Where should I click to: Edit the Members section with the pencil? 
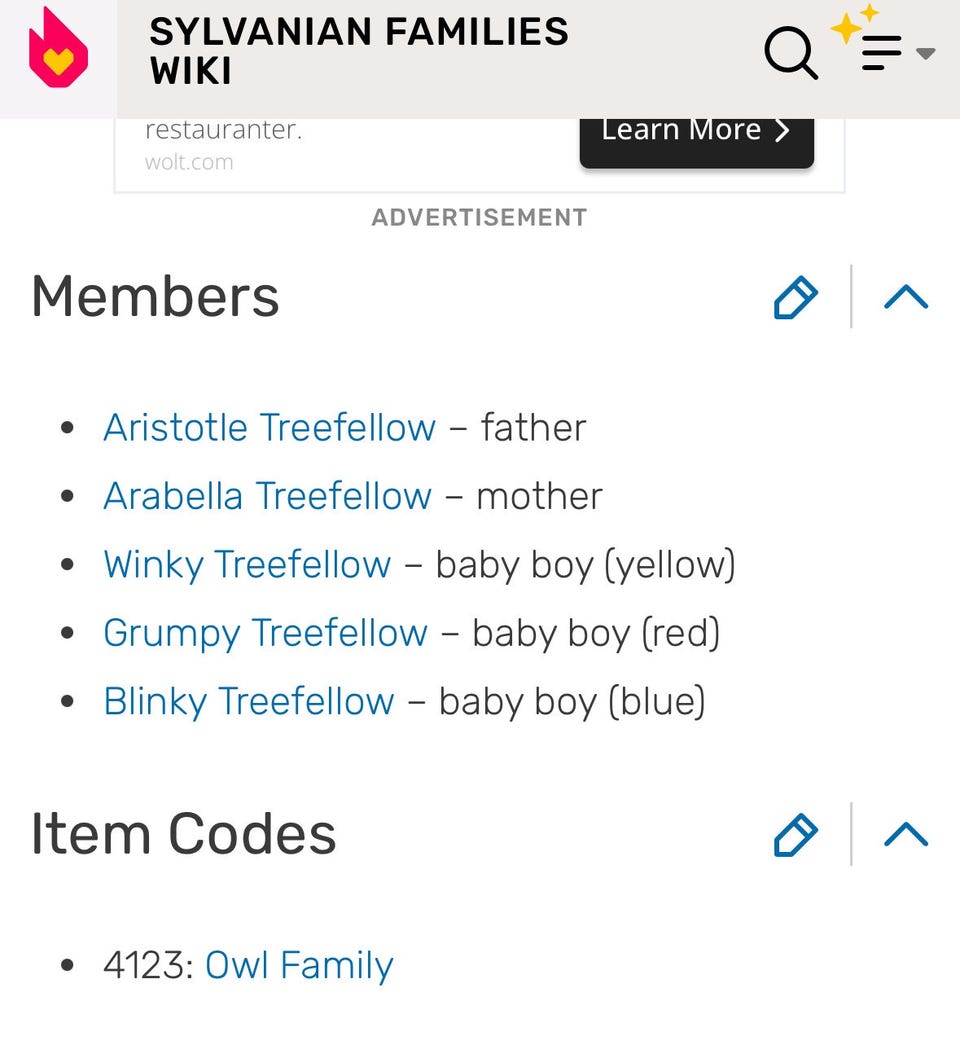796,298
